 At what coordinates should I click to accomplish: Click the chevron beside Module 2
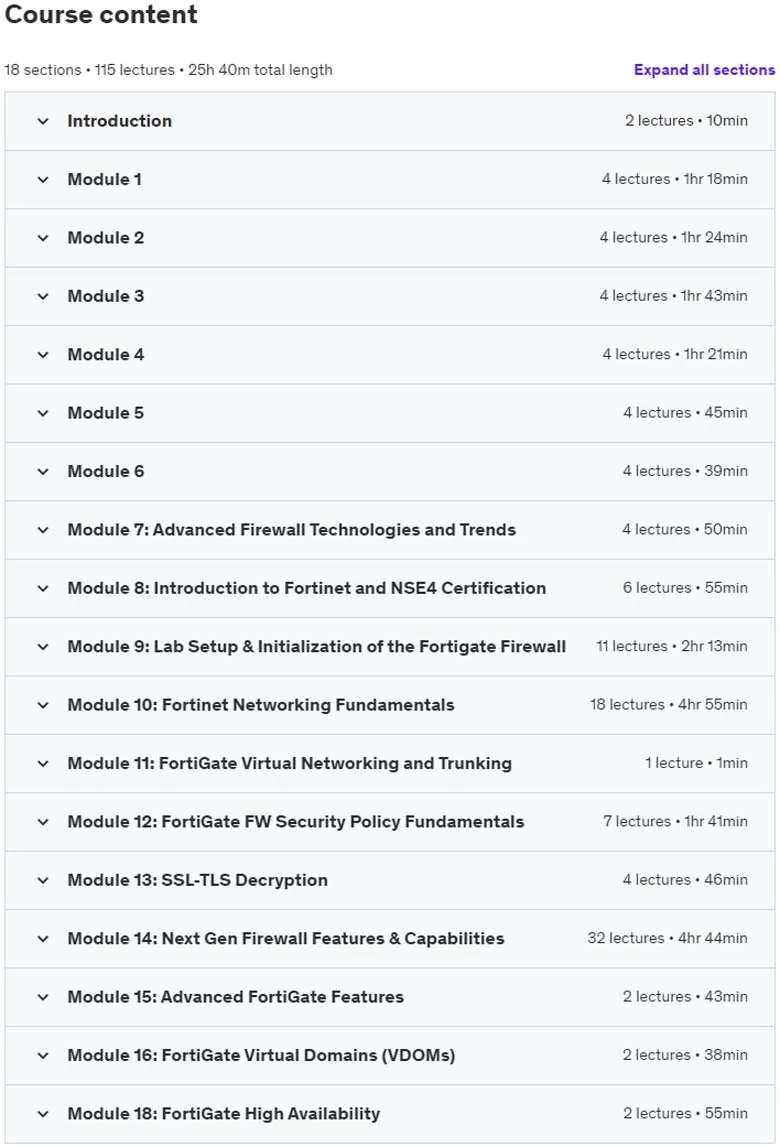coord(43,238)
